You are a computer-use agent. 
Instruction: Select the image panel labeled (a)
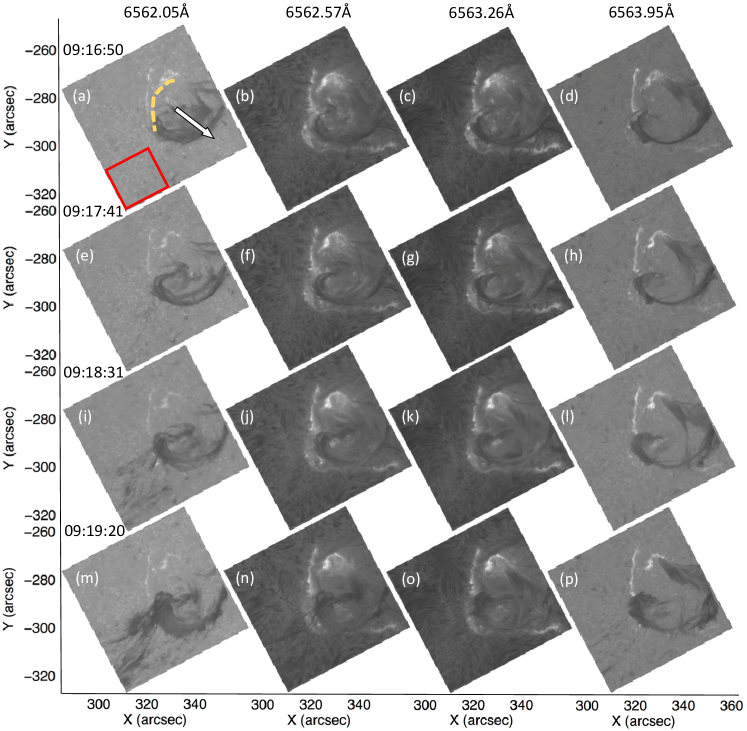point(155,117)
